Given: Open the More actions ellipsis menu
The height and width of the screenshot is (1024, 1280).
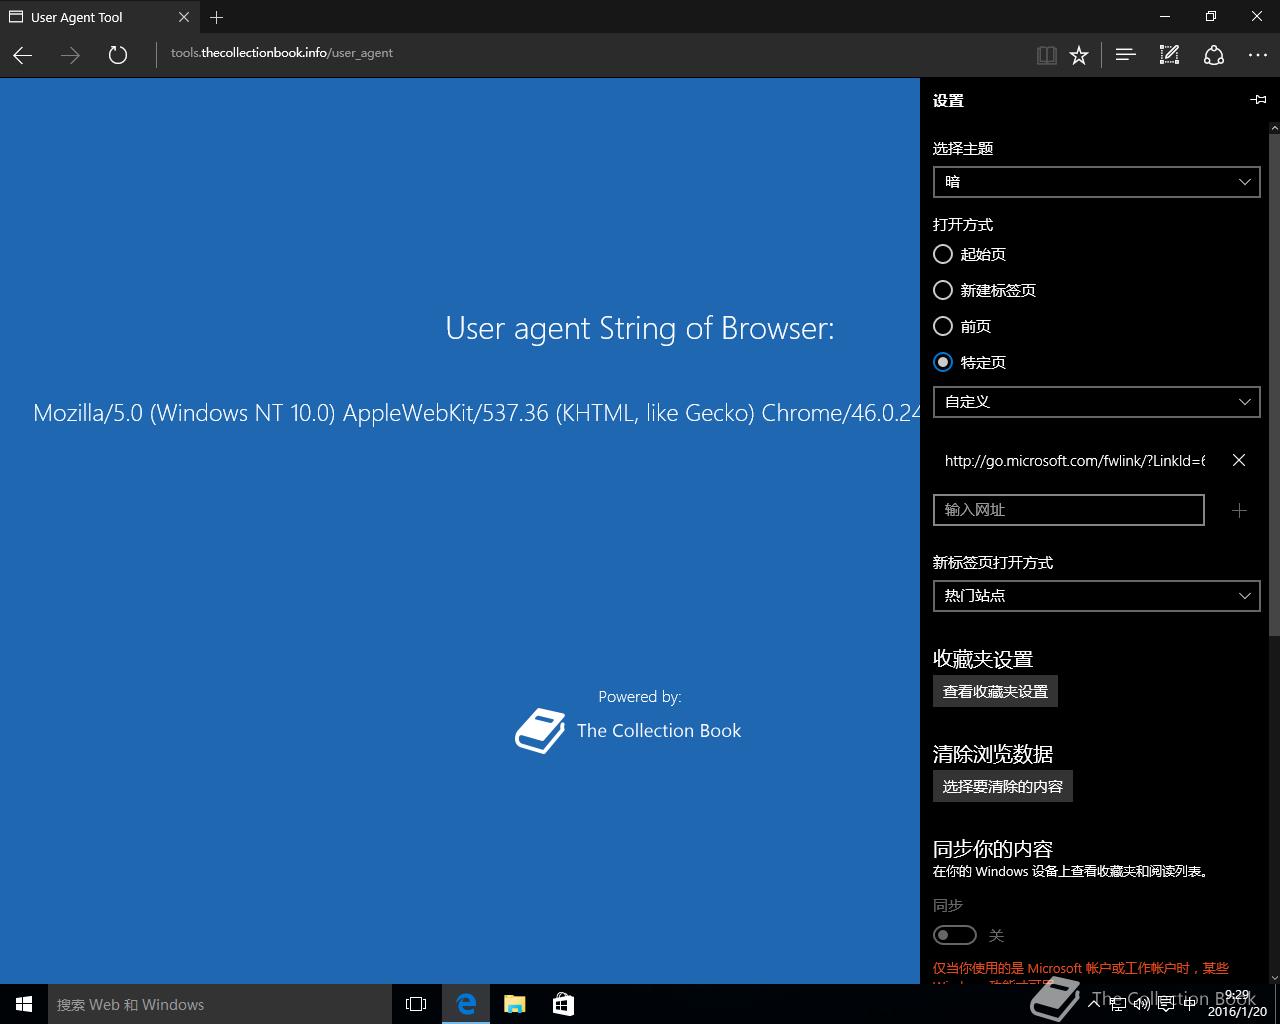Looking at the screenshot, I should (1258, 55).
